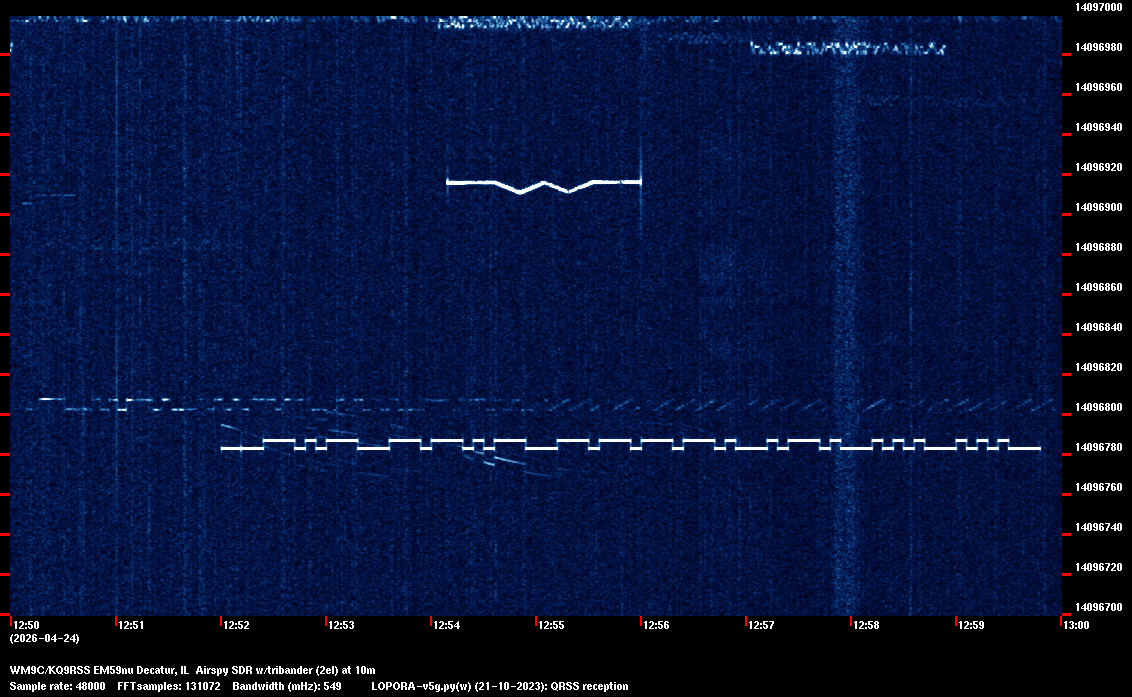Image resolution: width=1132 pixels, height=697 pixels.
Task: Click the 14097000 frequency label
Action: pyautogui.click(x=1097, y=7)
